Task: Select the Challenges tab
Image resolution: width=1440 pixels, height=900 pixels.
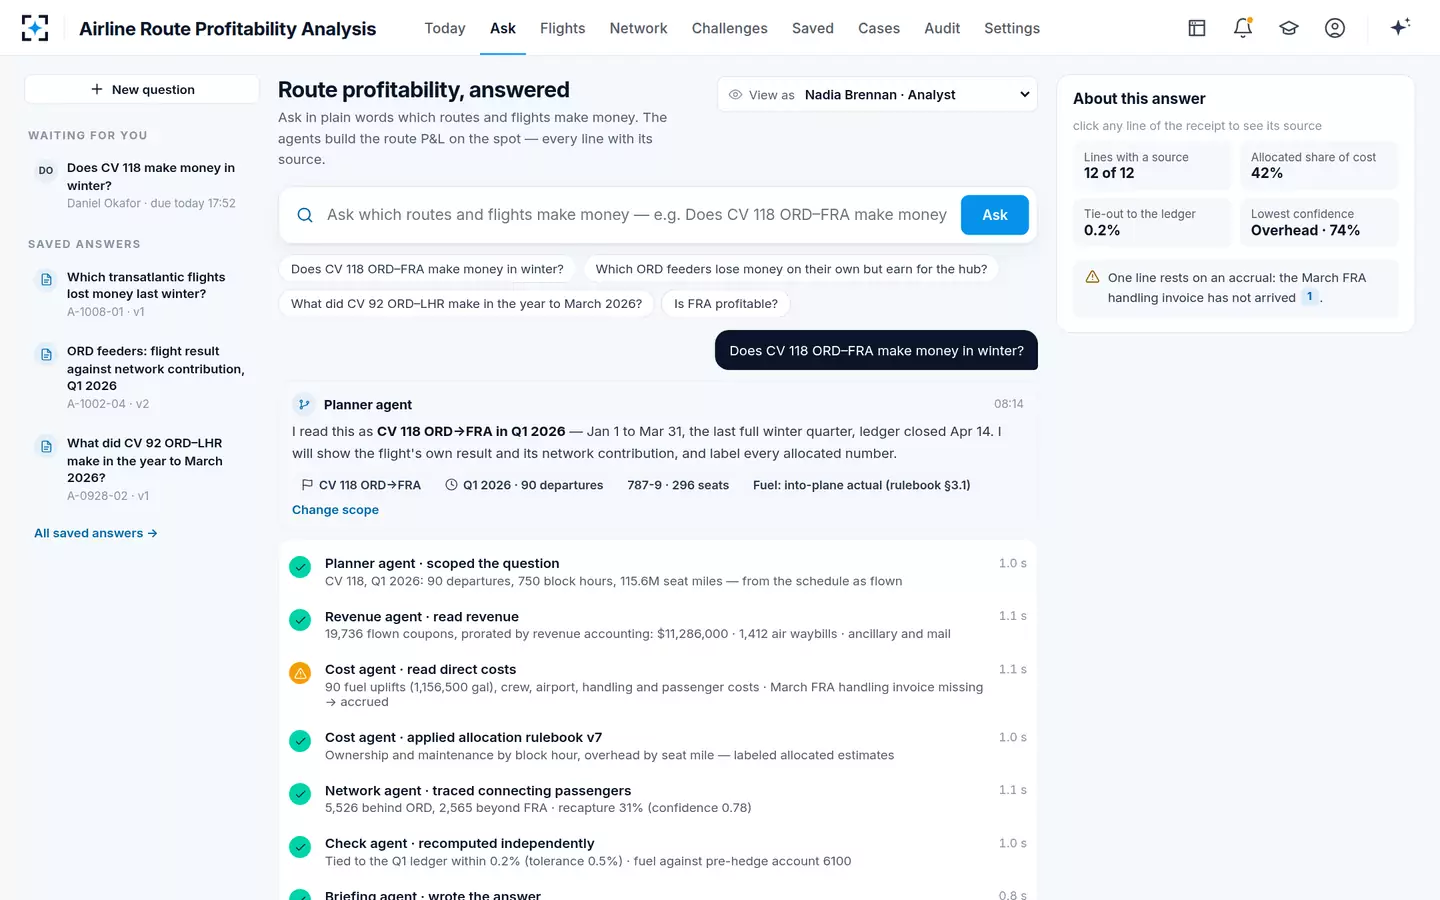Action: point(730,28)
